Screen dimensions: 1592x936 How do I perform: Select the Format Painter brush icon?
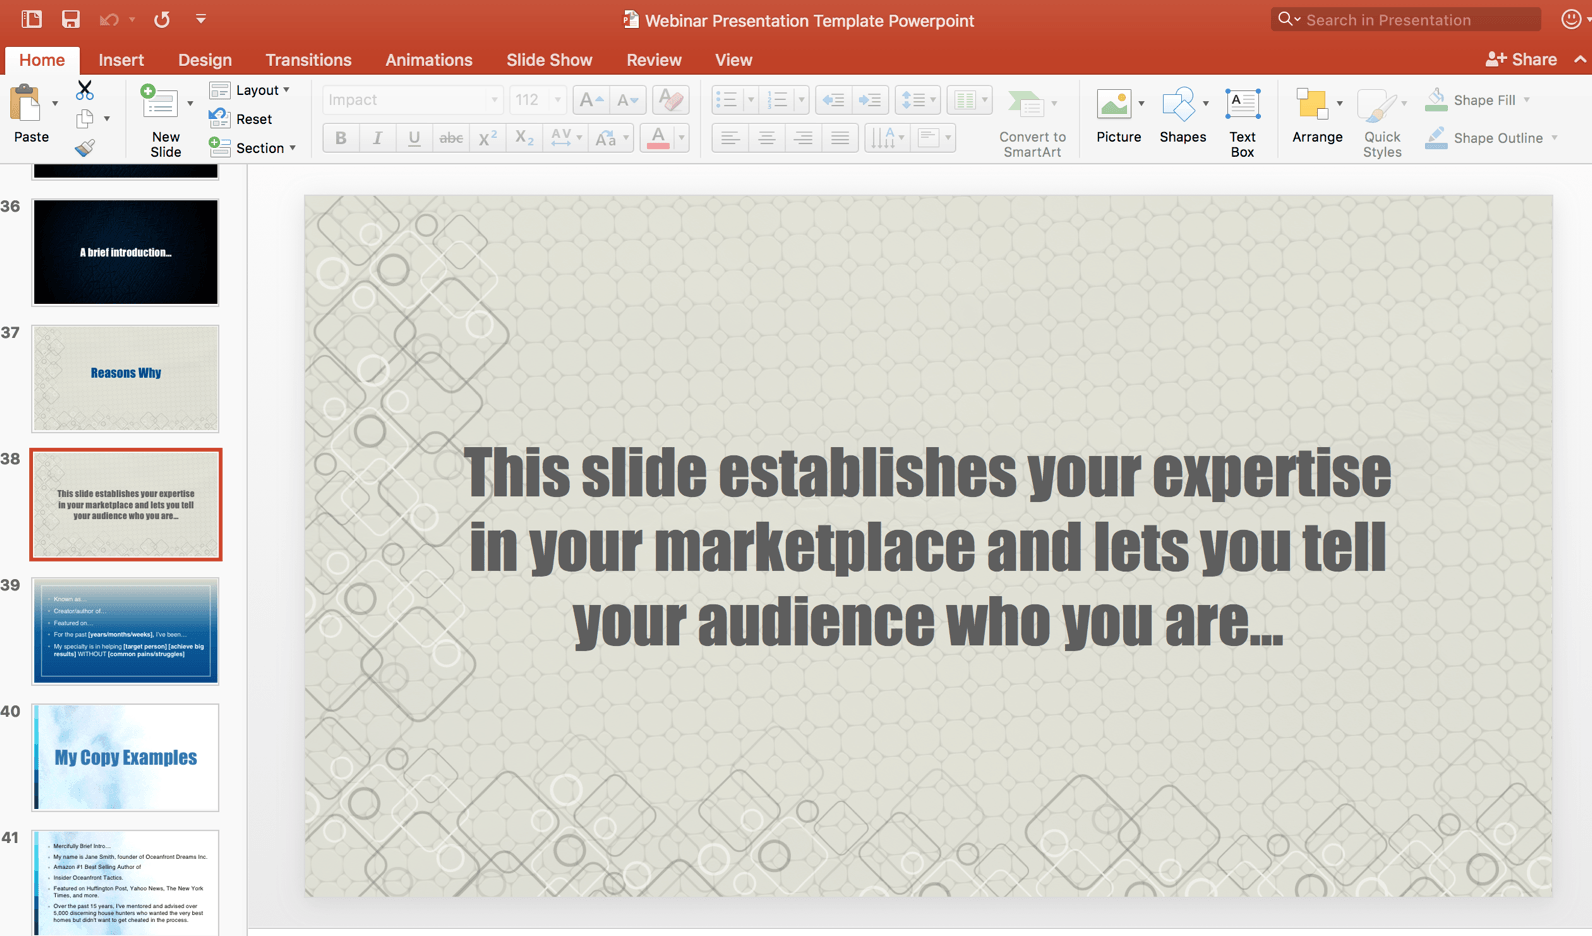85,148
